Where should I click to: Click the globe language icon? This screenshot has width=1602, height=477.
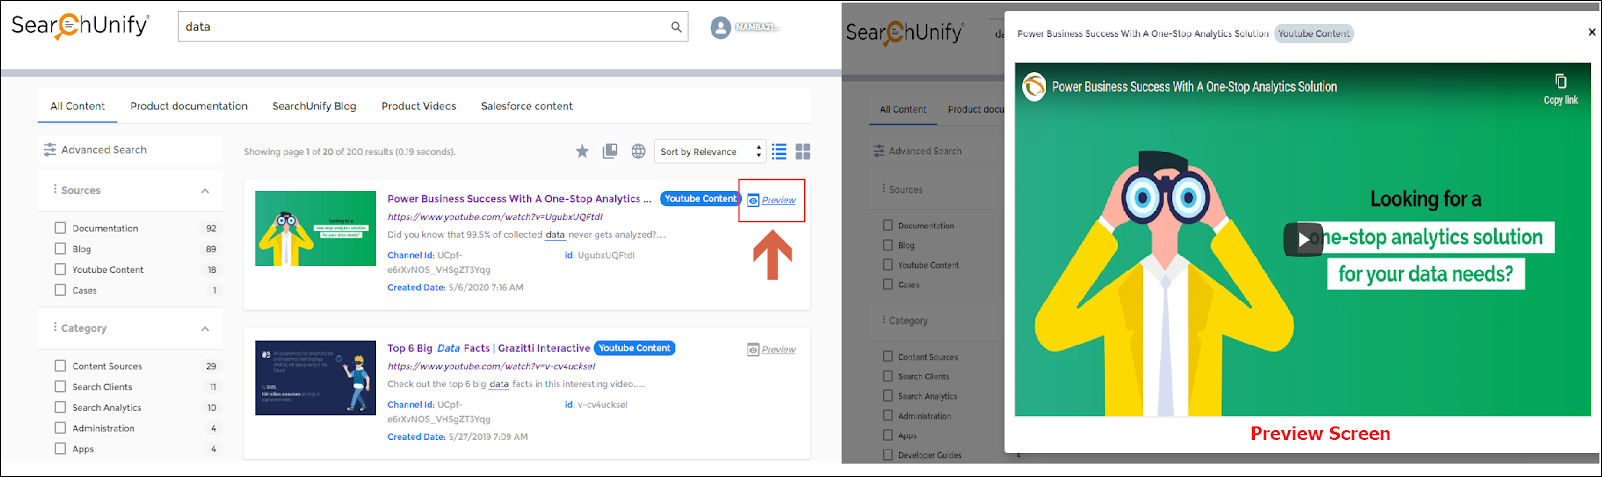click(x=638, y=152)
